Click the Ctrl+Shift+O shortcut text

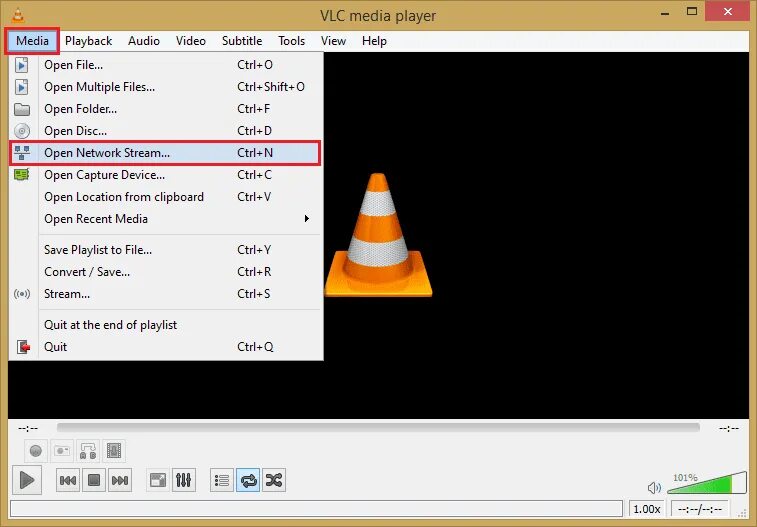point(271,87)
